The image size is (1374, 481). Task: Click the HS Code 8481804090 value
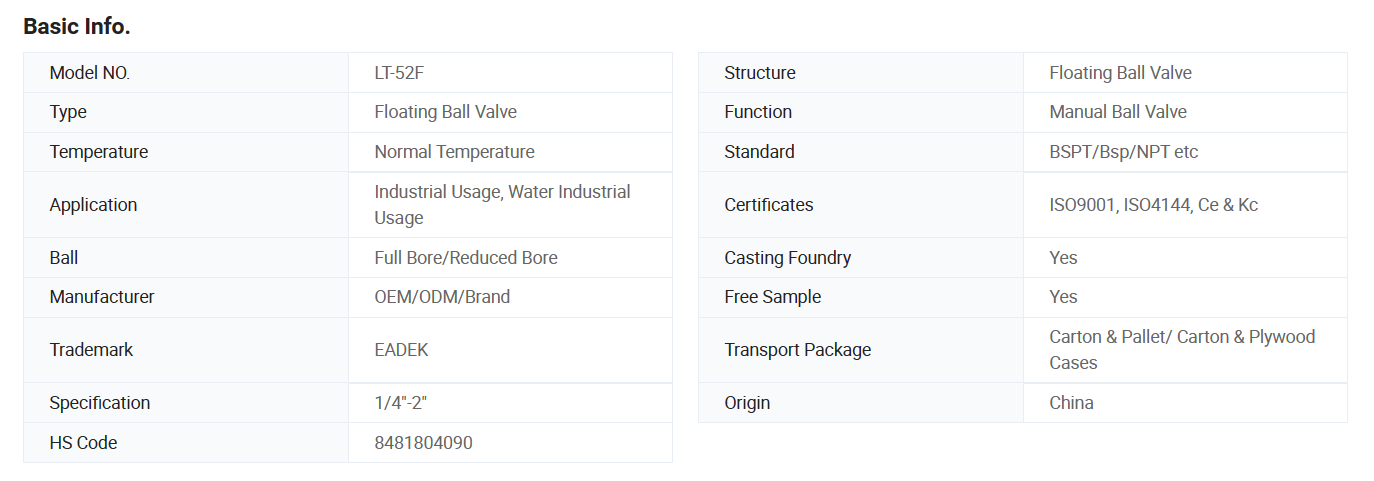tap(423, 443)
